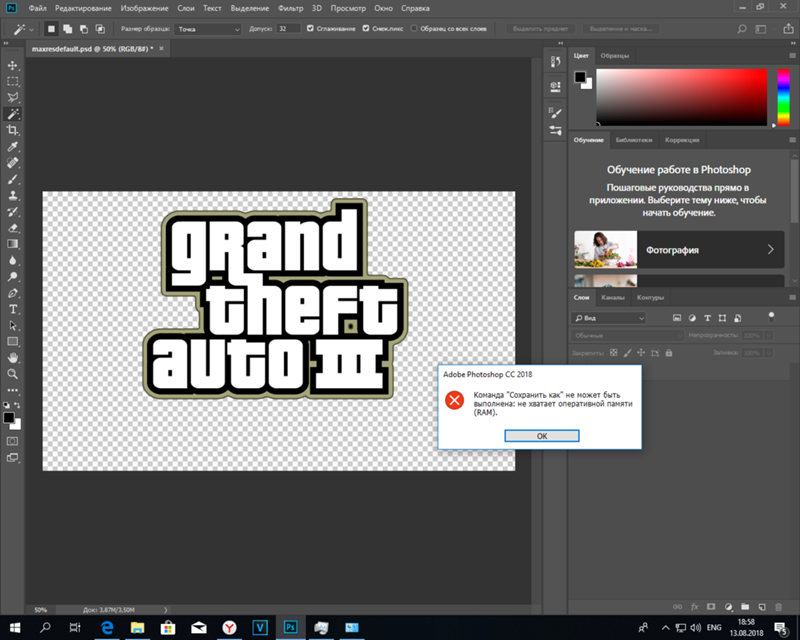Image resolution: width=800 pixels, height=640 pixels.
Task: Open workspace switcher in options bar
Action: (761, 29)
